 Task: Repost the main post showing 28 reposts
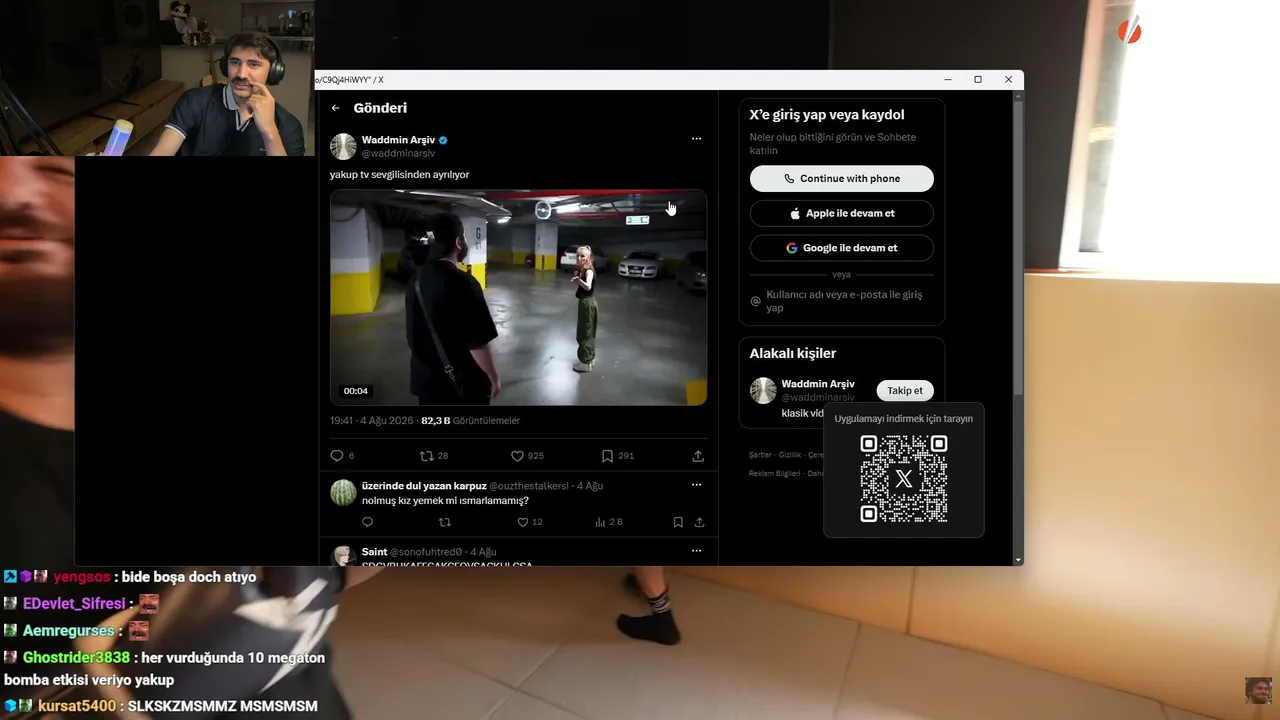[x=427, y=456]
